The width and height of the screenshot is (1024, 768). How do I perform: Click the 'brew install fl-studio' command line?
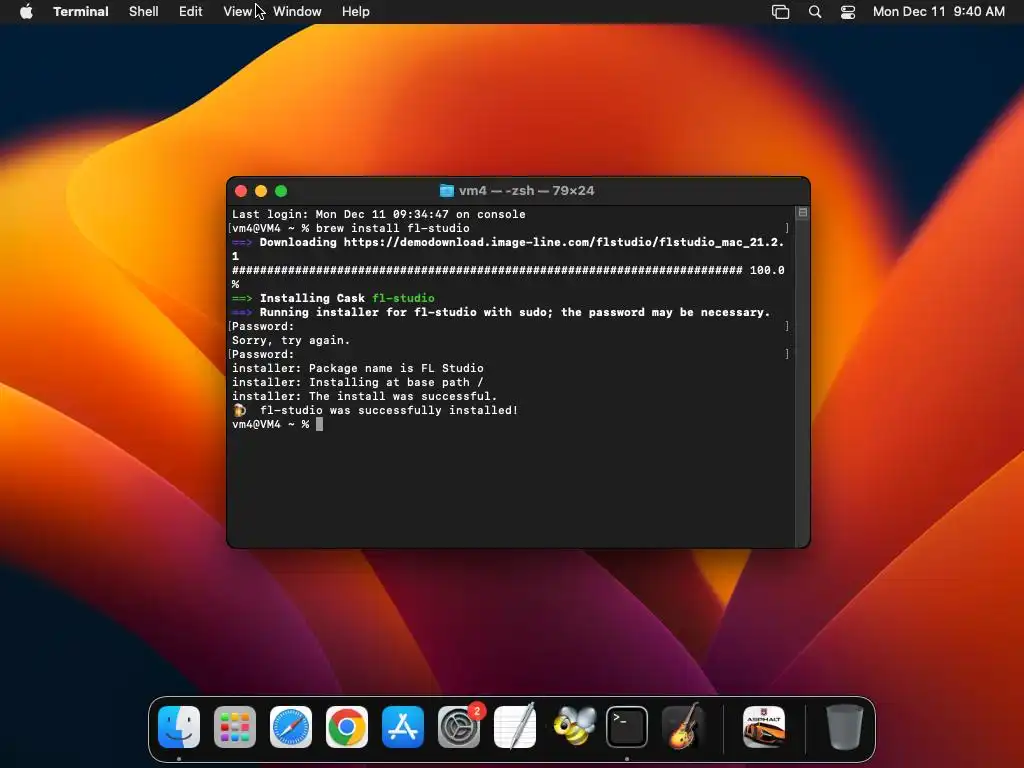392,228
